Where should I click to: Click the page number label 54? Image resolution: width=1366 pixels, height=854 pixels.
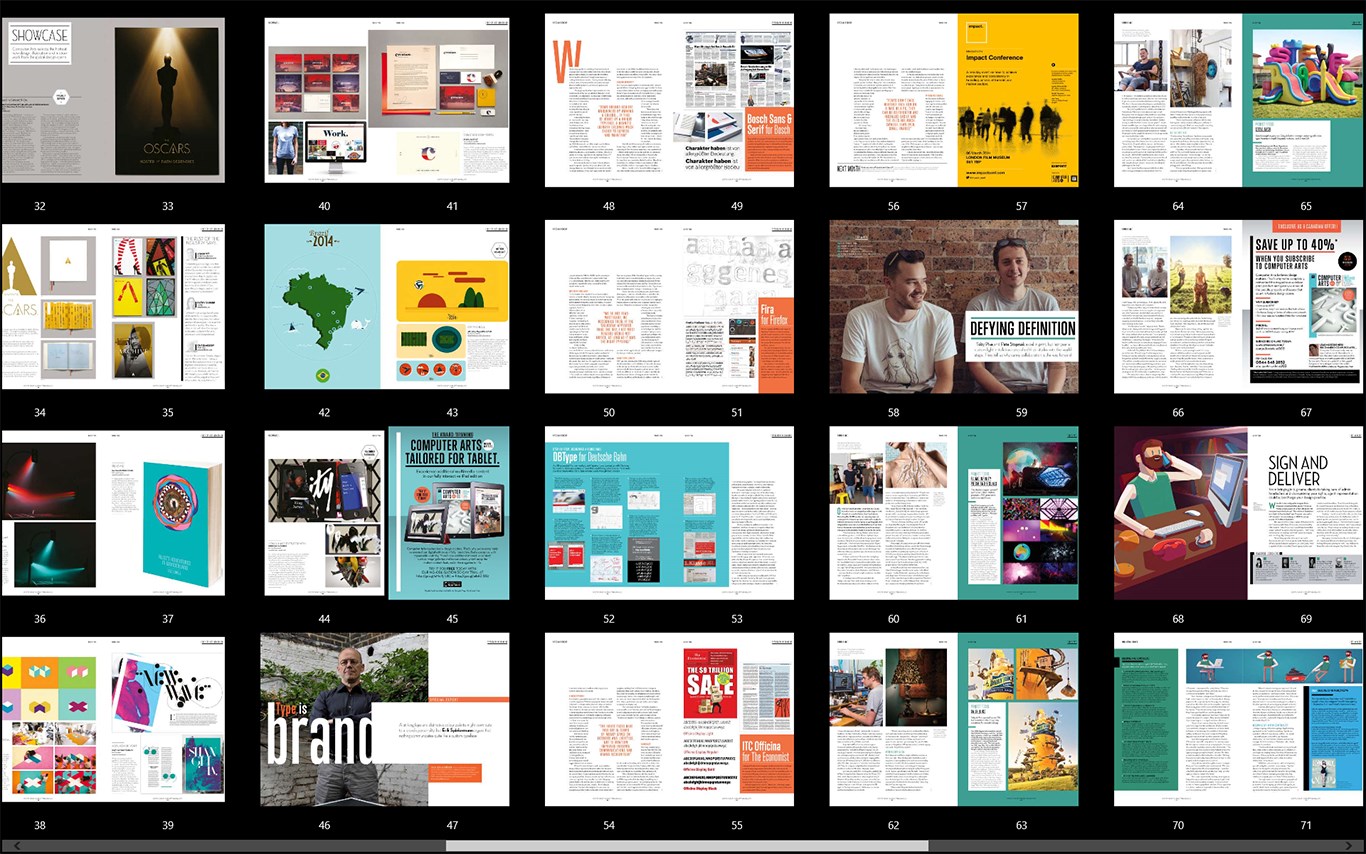tap(609, 826)
